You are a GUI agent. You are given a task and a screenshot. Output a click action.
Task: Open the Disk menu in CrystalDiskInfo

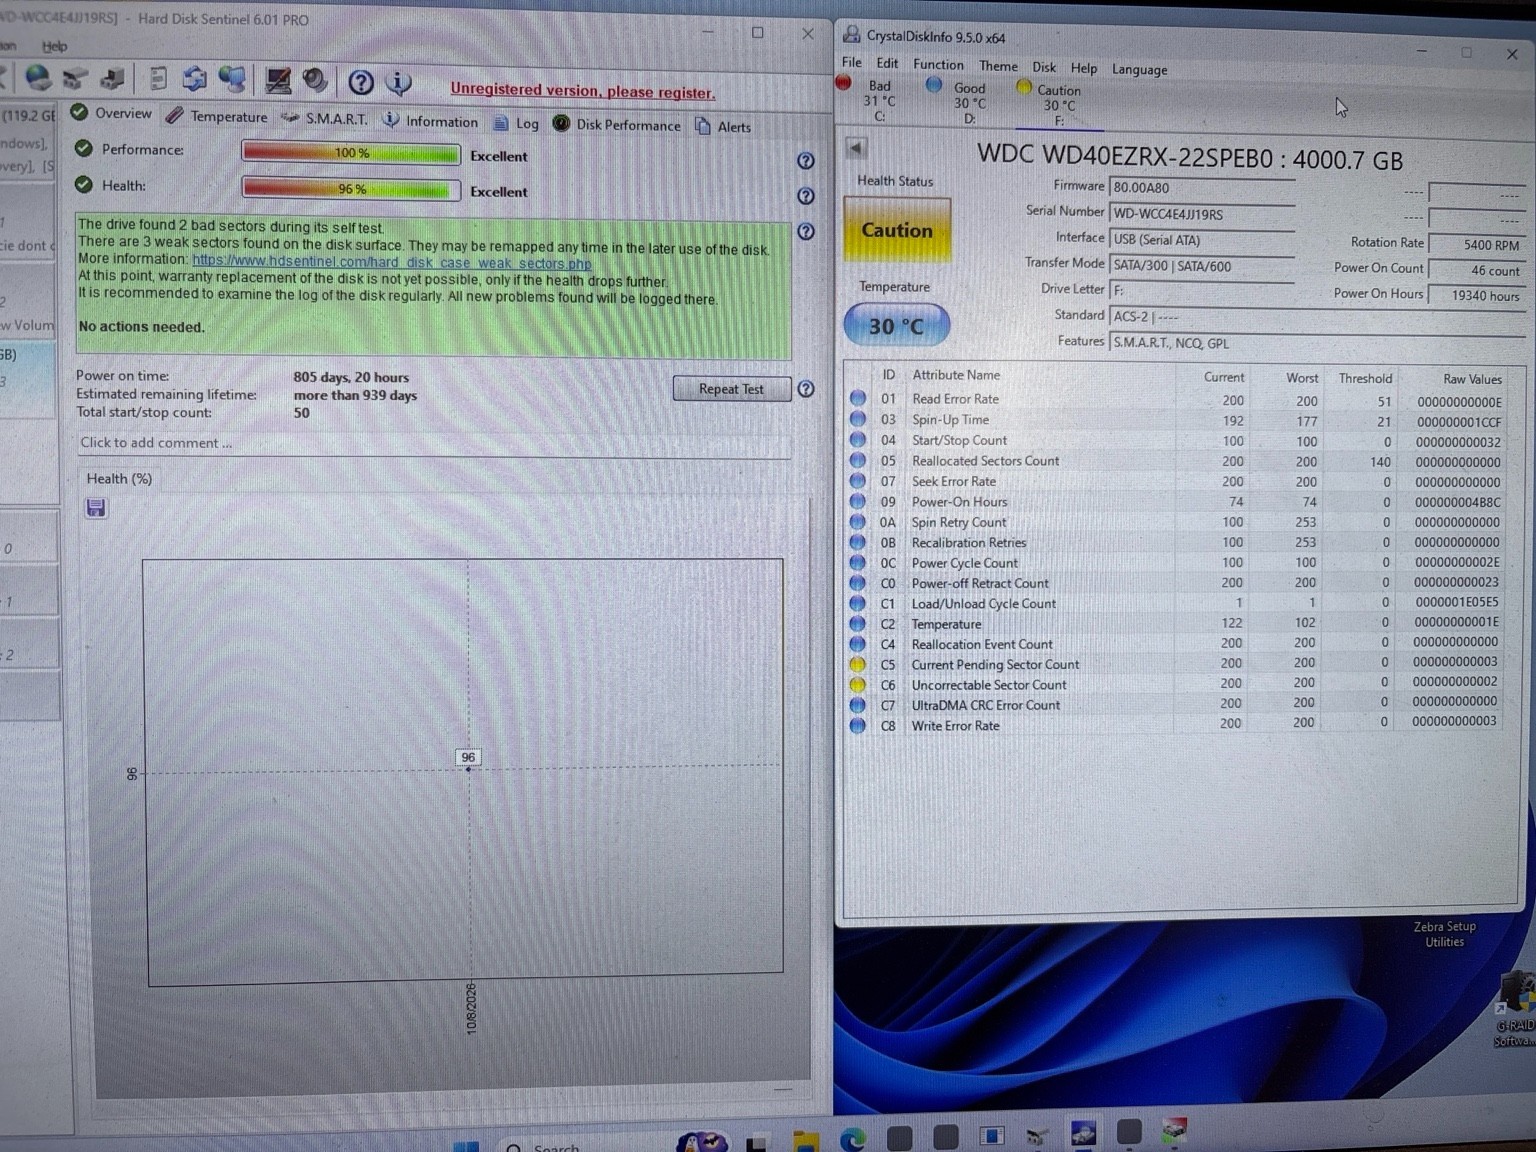(1044, 67)
